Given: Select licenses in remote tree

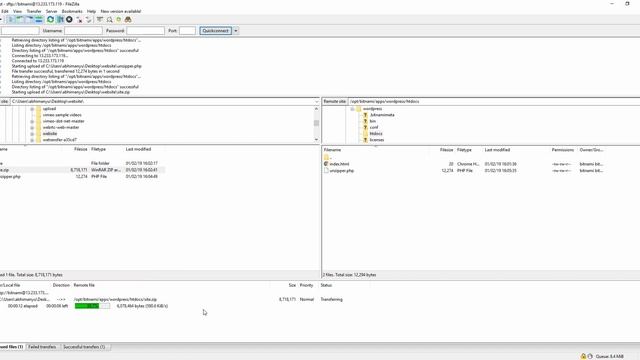Looking at the screenshot, I should click(377, 140).
